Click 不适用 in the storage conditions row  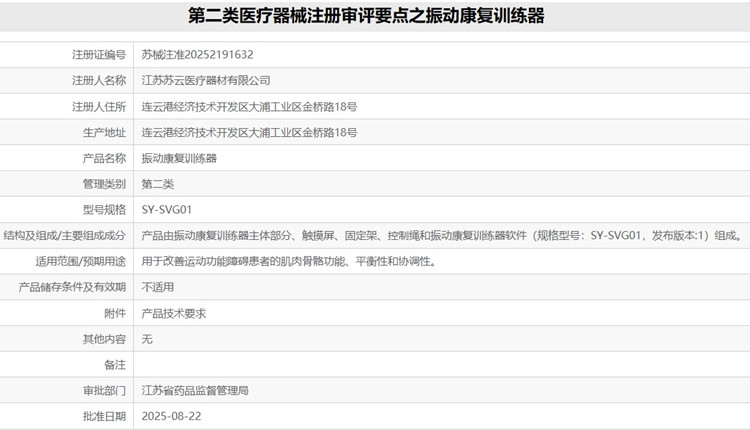click(158, 287)
